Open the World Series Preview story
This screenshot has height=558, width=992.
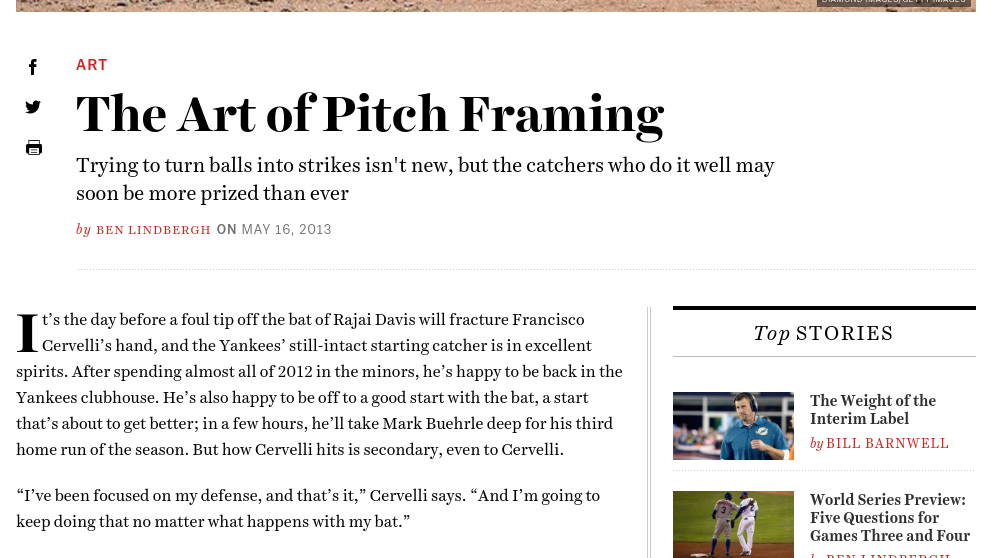tap(890, 518)
